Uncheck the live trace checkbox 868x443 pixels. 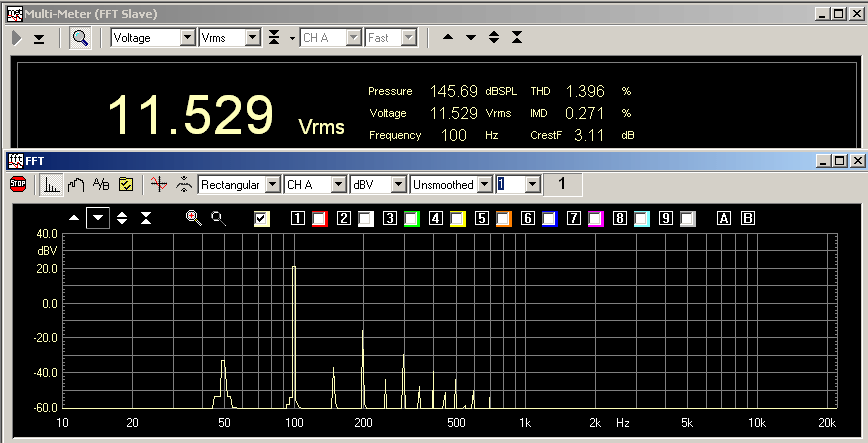coord(262,219)
